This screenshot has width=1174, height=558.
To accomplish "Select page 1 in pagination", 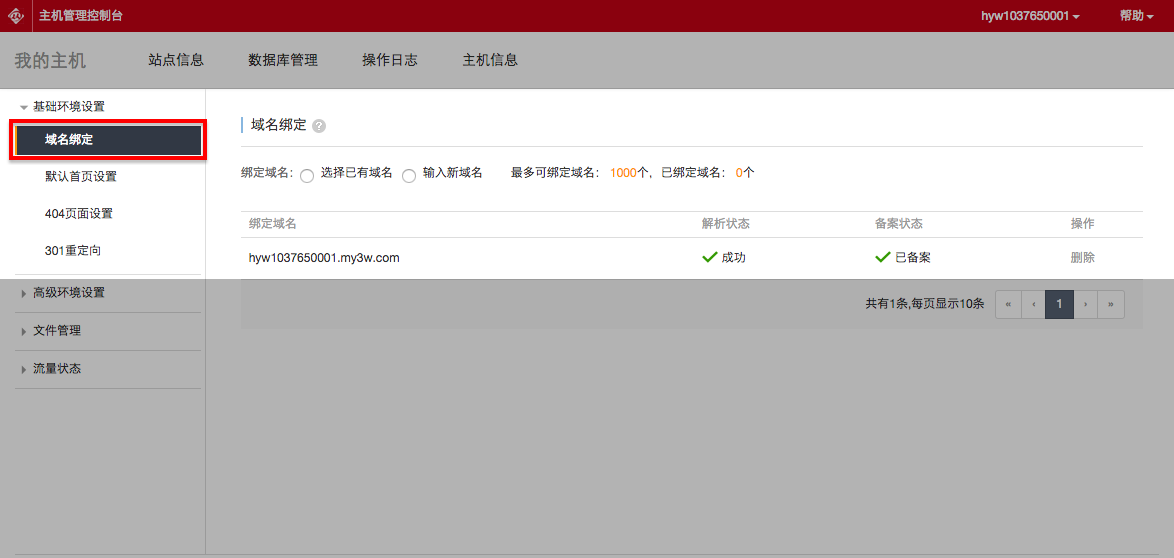I will pos(1059,304).
